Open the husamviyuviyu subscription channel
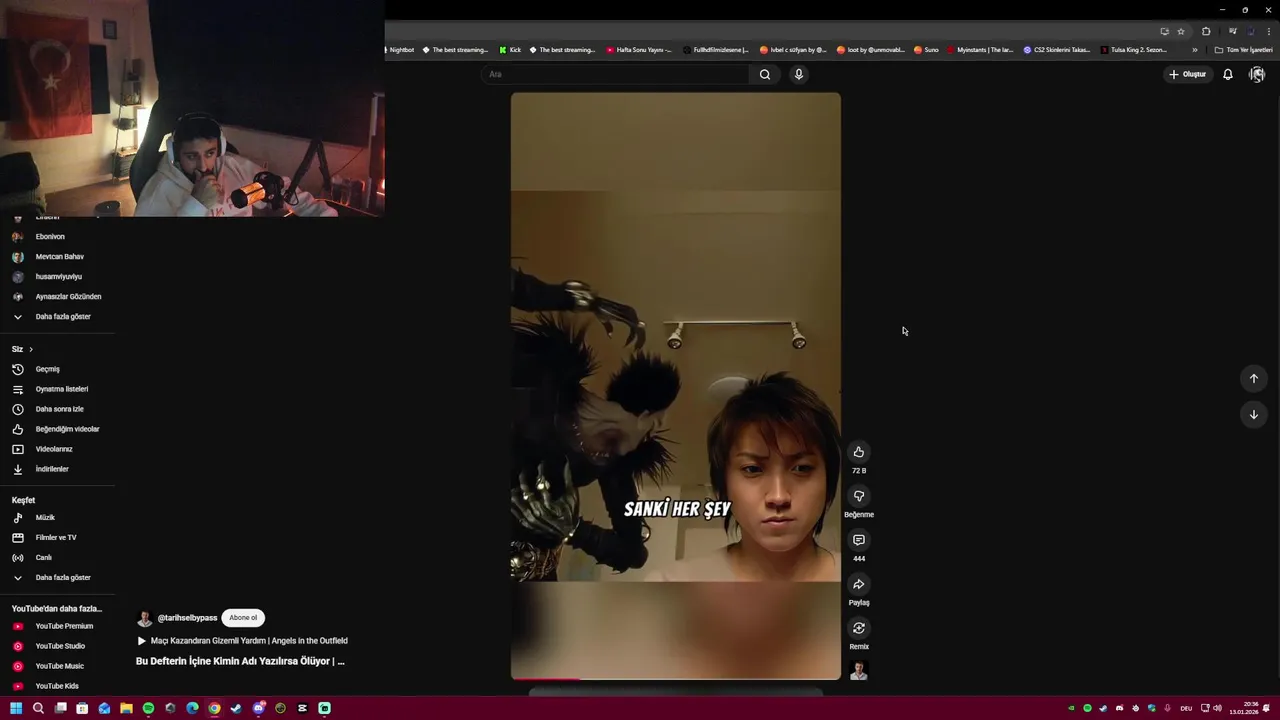This screenshot has height=720, width=1280. pos(57,277)
